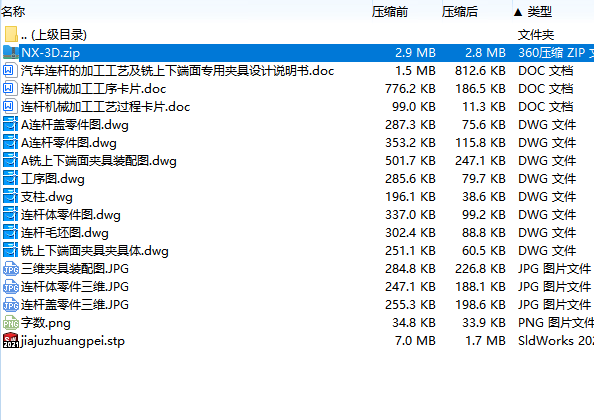Image resolution: width=594 pixels, height=420 pixels.
Task: Click the DWG icon for A铣上下端面夹具装配图.dwg
Action: point(10,161)
